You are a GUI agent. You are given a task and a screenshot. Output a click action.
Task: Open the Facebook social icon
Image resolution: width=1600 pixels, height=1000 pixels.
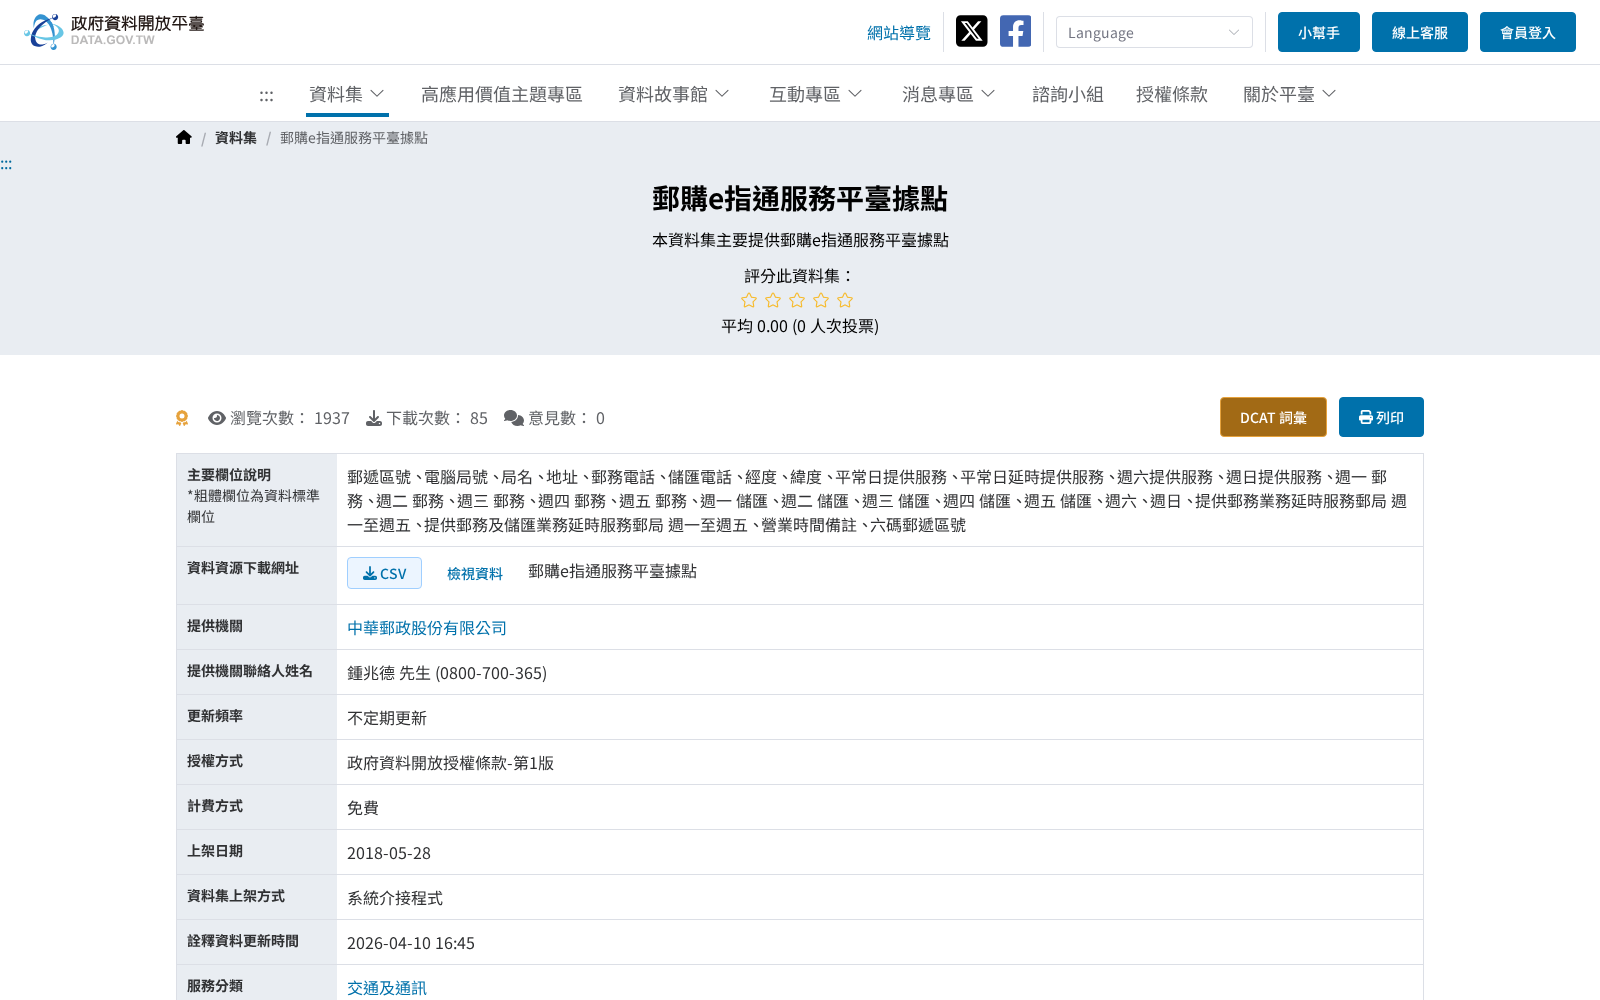(x=1015, y=31)
